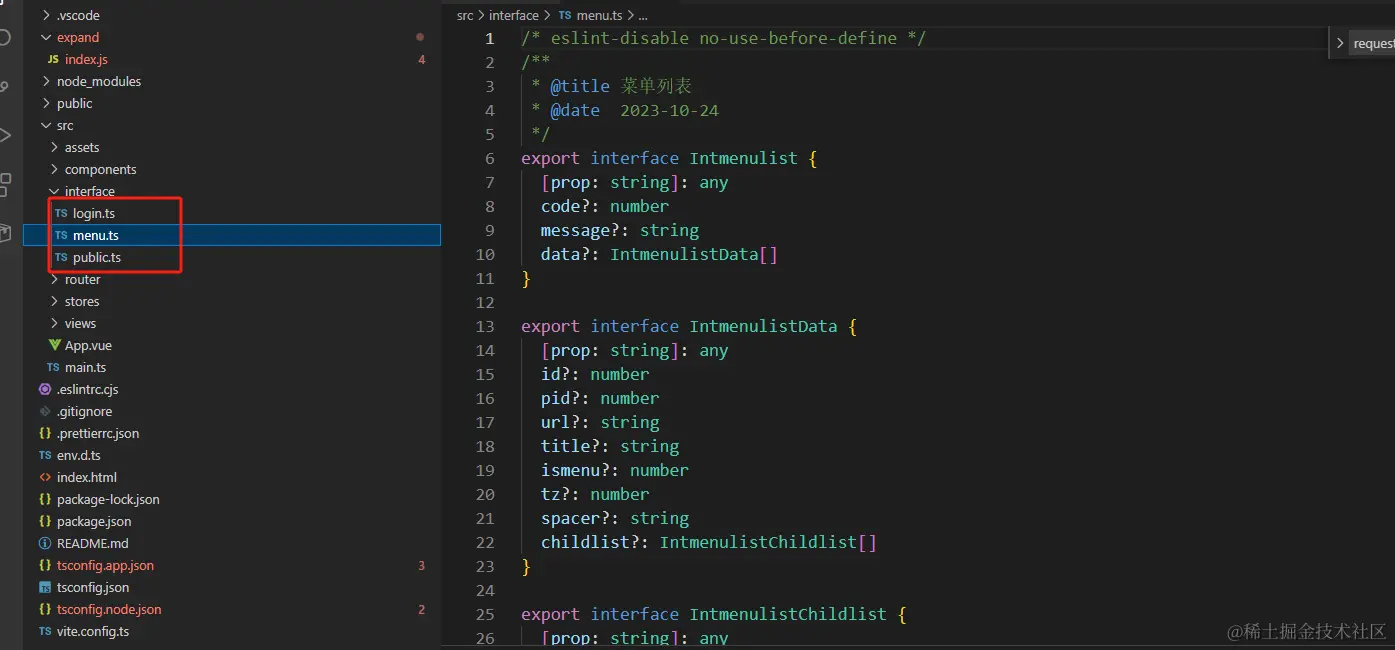
Task: Expand the router folder
Action: 54,280
